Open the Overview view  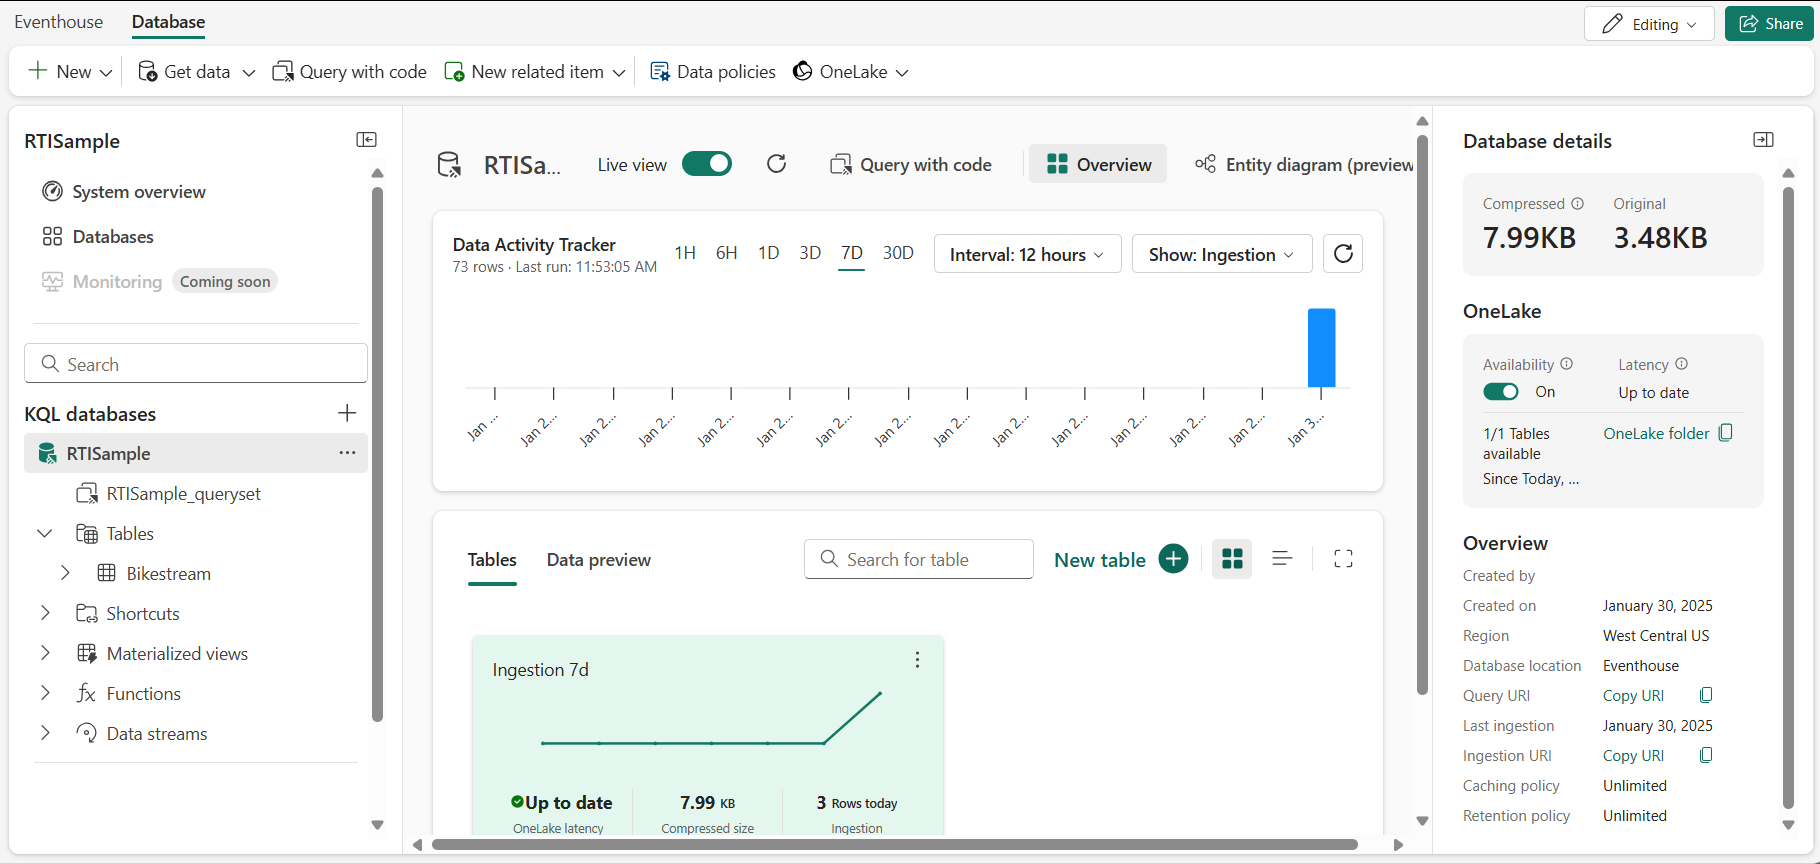[x=1098, y=164]
